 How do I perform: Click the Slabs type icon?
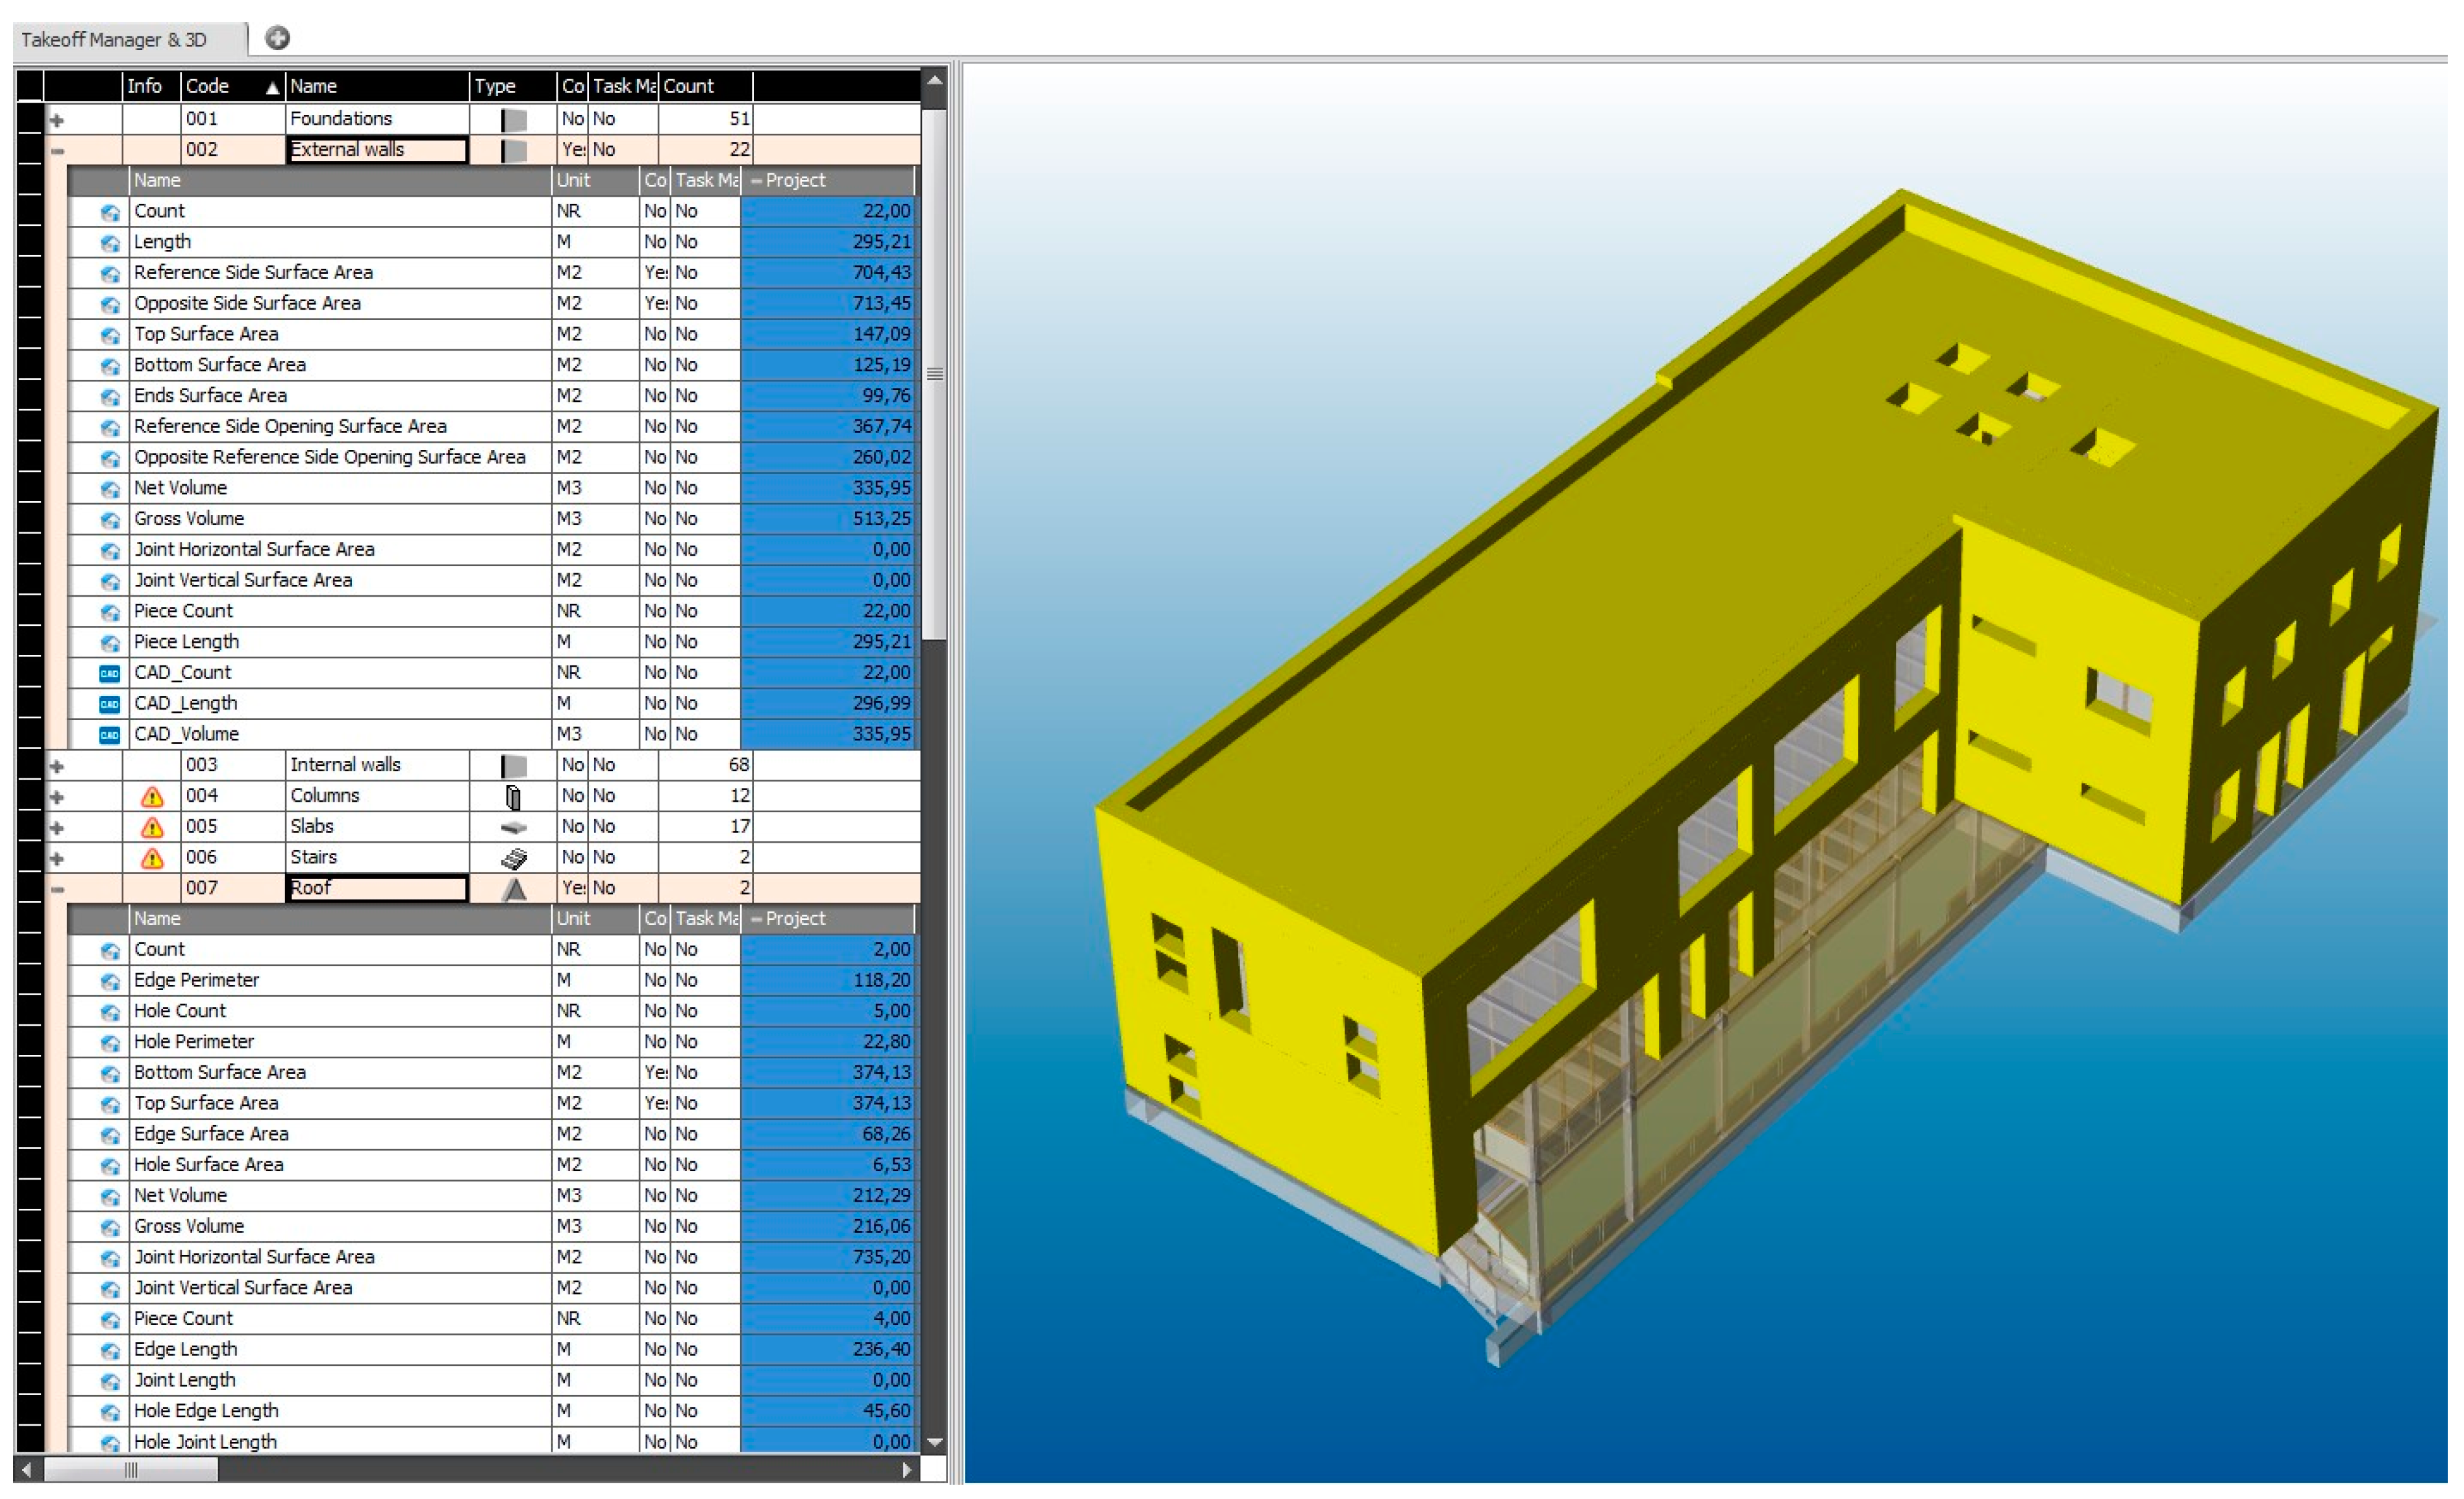[513, 828]
